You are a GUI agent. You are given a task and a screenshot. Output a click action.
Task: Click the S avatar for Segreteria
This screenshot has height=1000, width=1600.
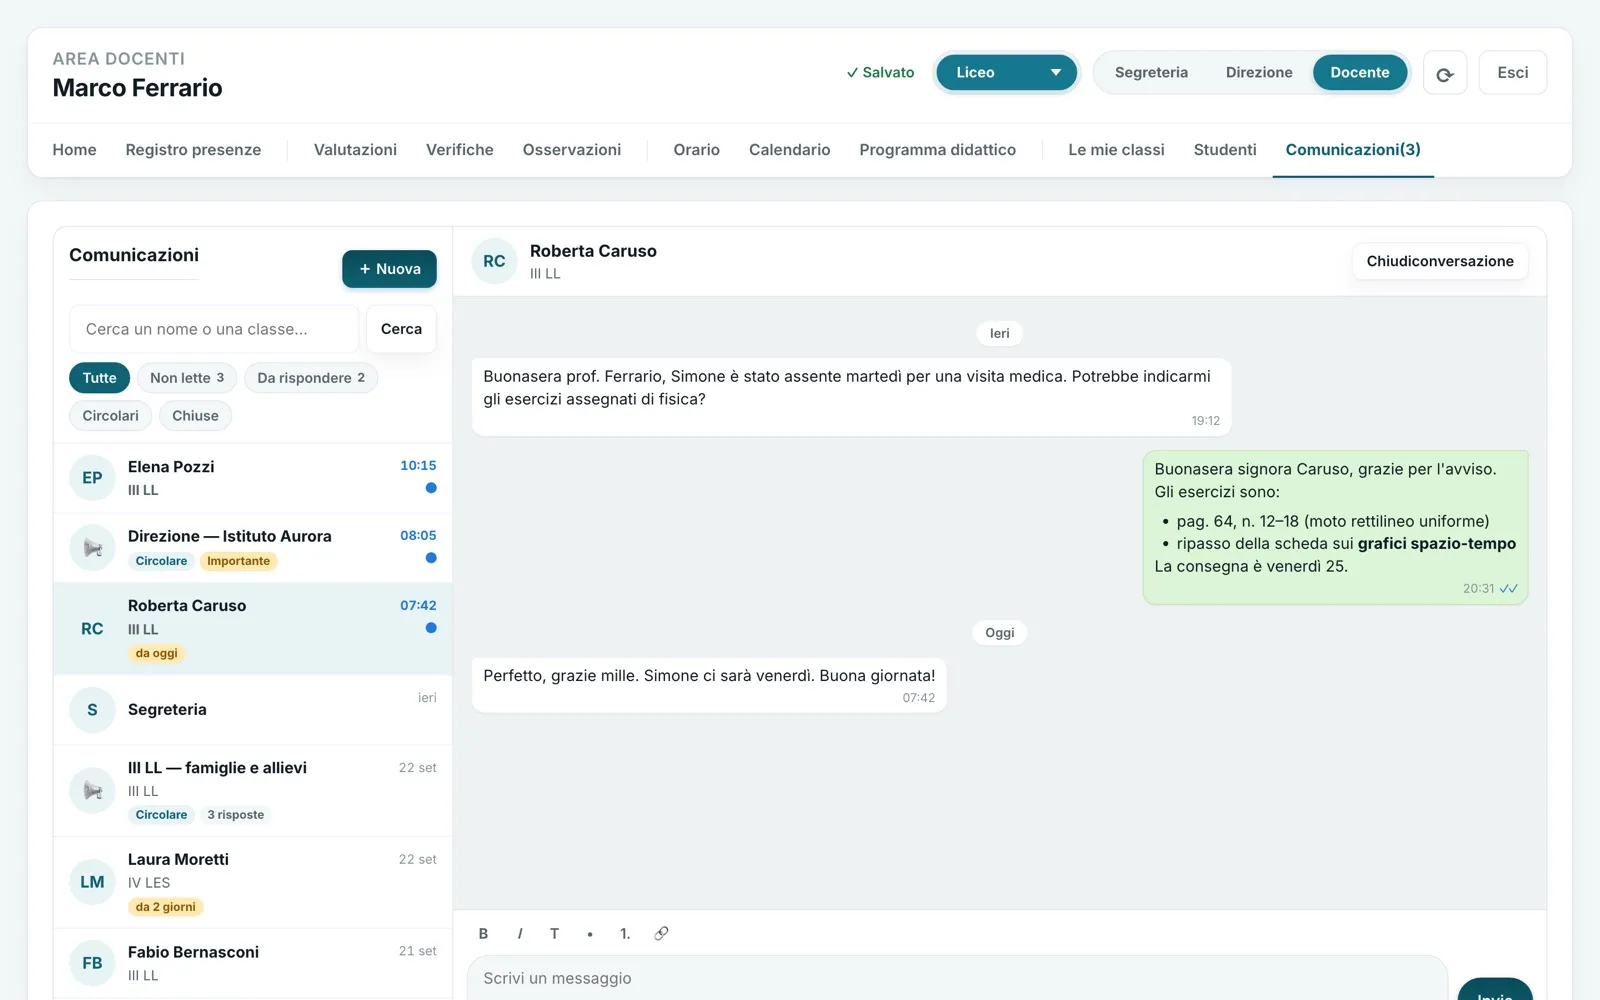click(92, 709)
